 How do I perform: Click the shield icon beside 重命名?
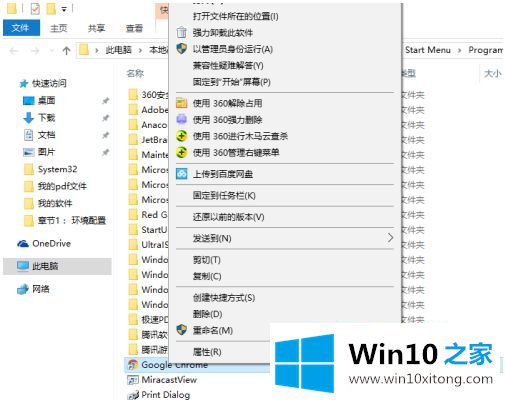click(x=182, y=330)
